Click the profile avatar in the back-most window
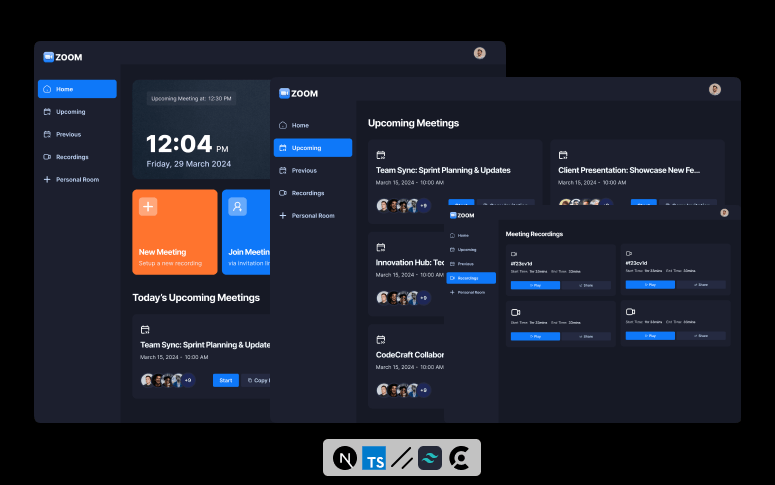Viewport: 775px width, 485px height. tap(480, 53)
